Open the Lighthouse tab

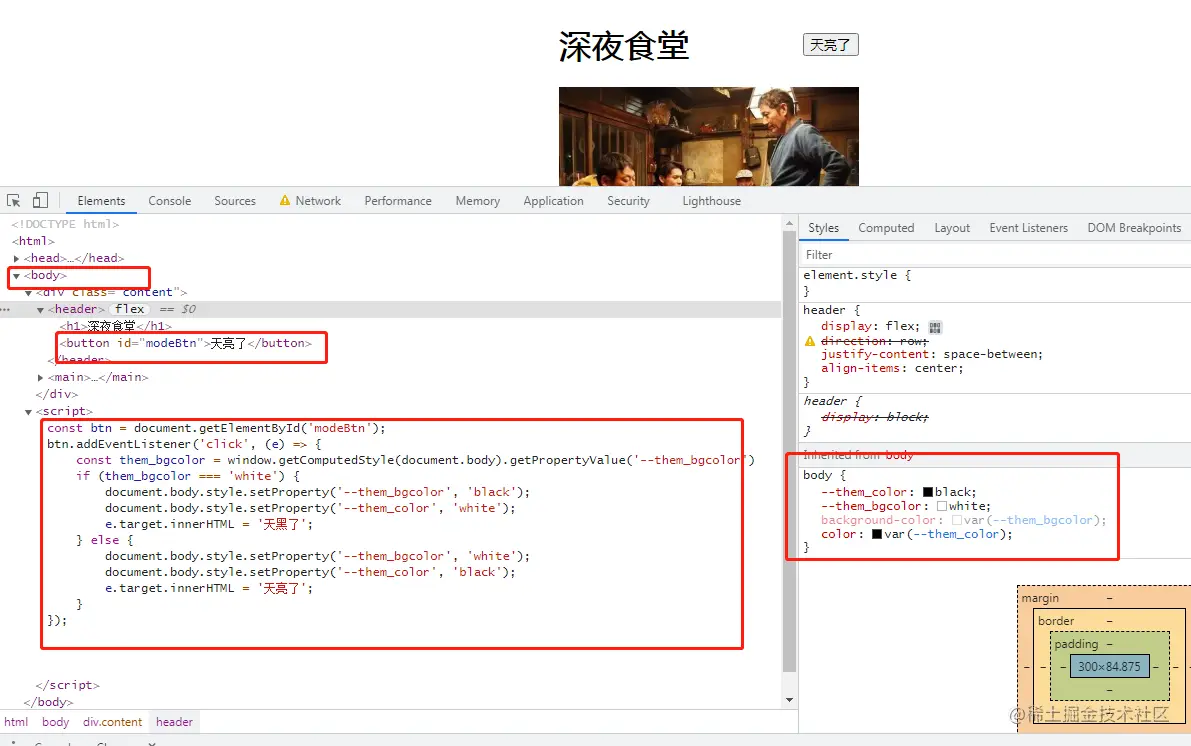711,201
